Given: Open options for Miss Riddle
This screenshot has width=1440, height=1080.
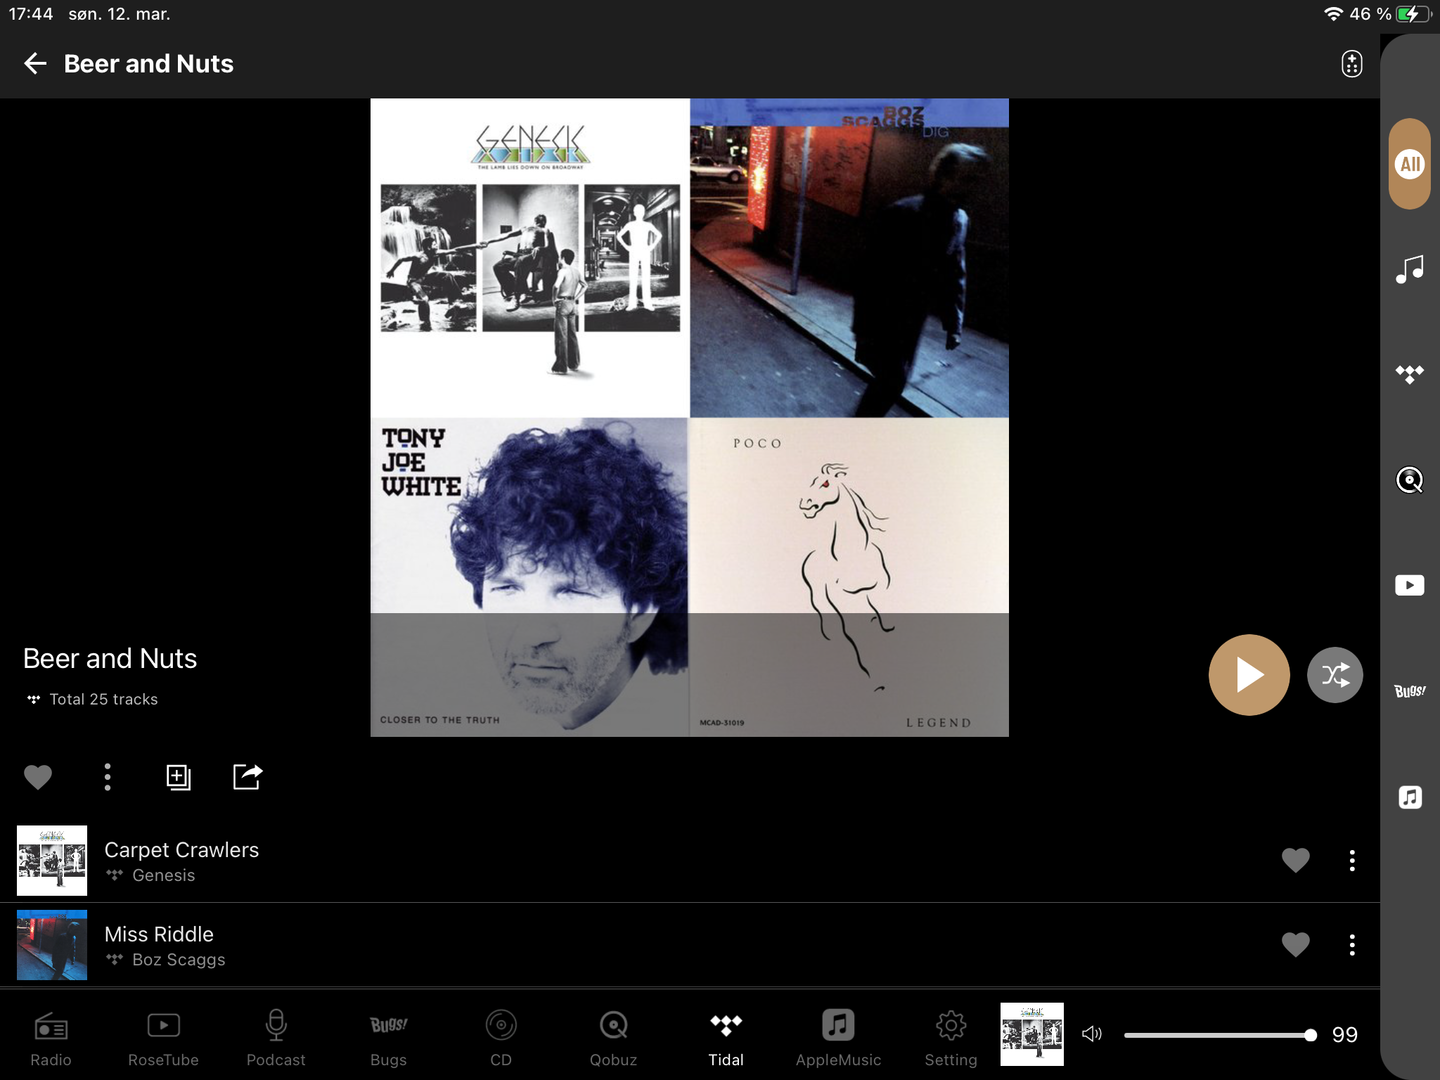Looking at the screenshot, I should coord(1352,945).
